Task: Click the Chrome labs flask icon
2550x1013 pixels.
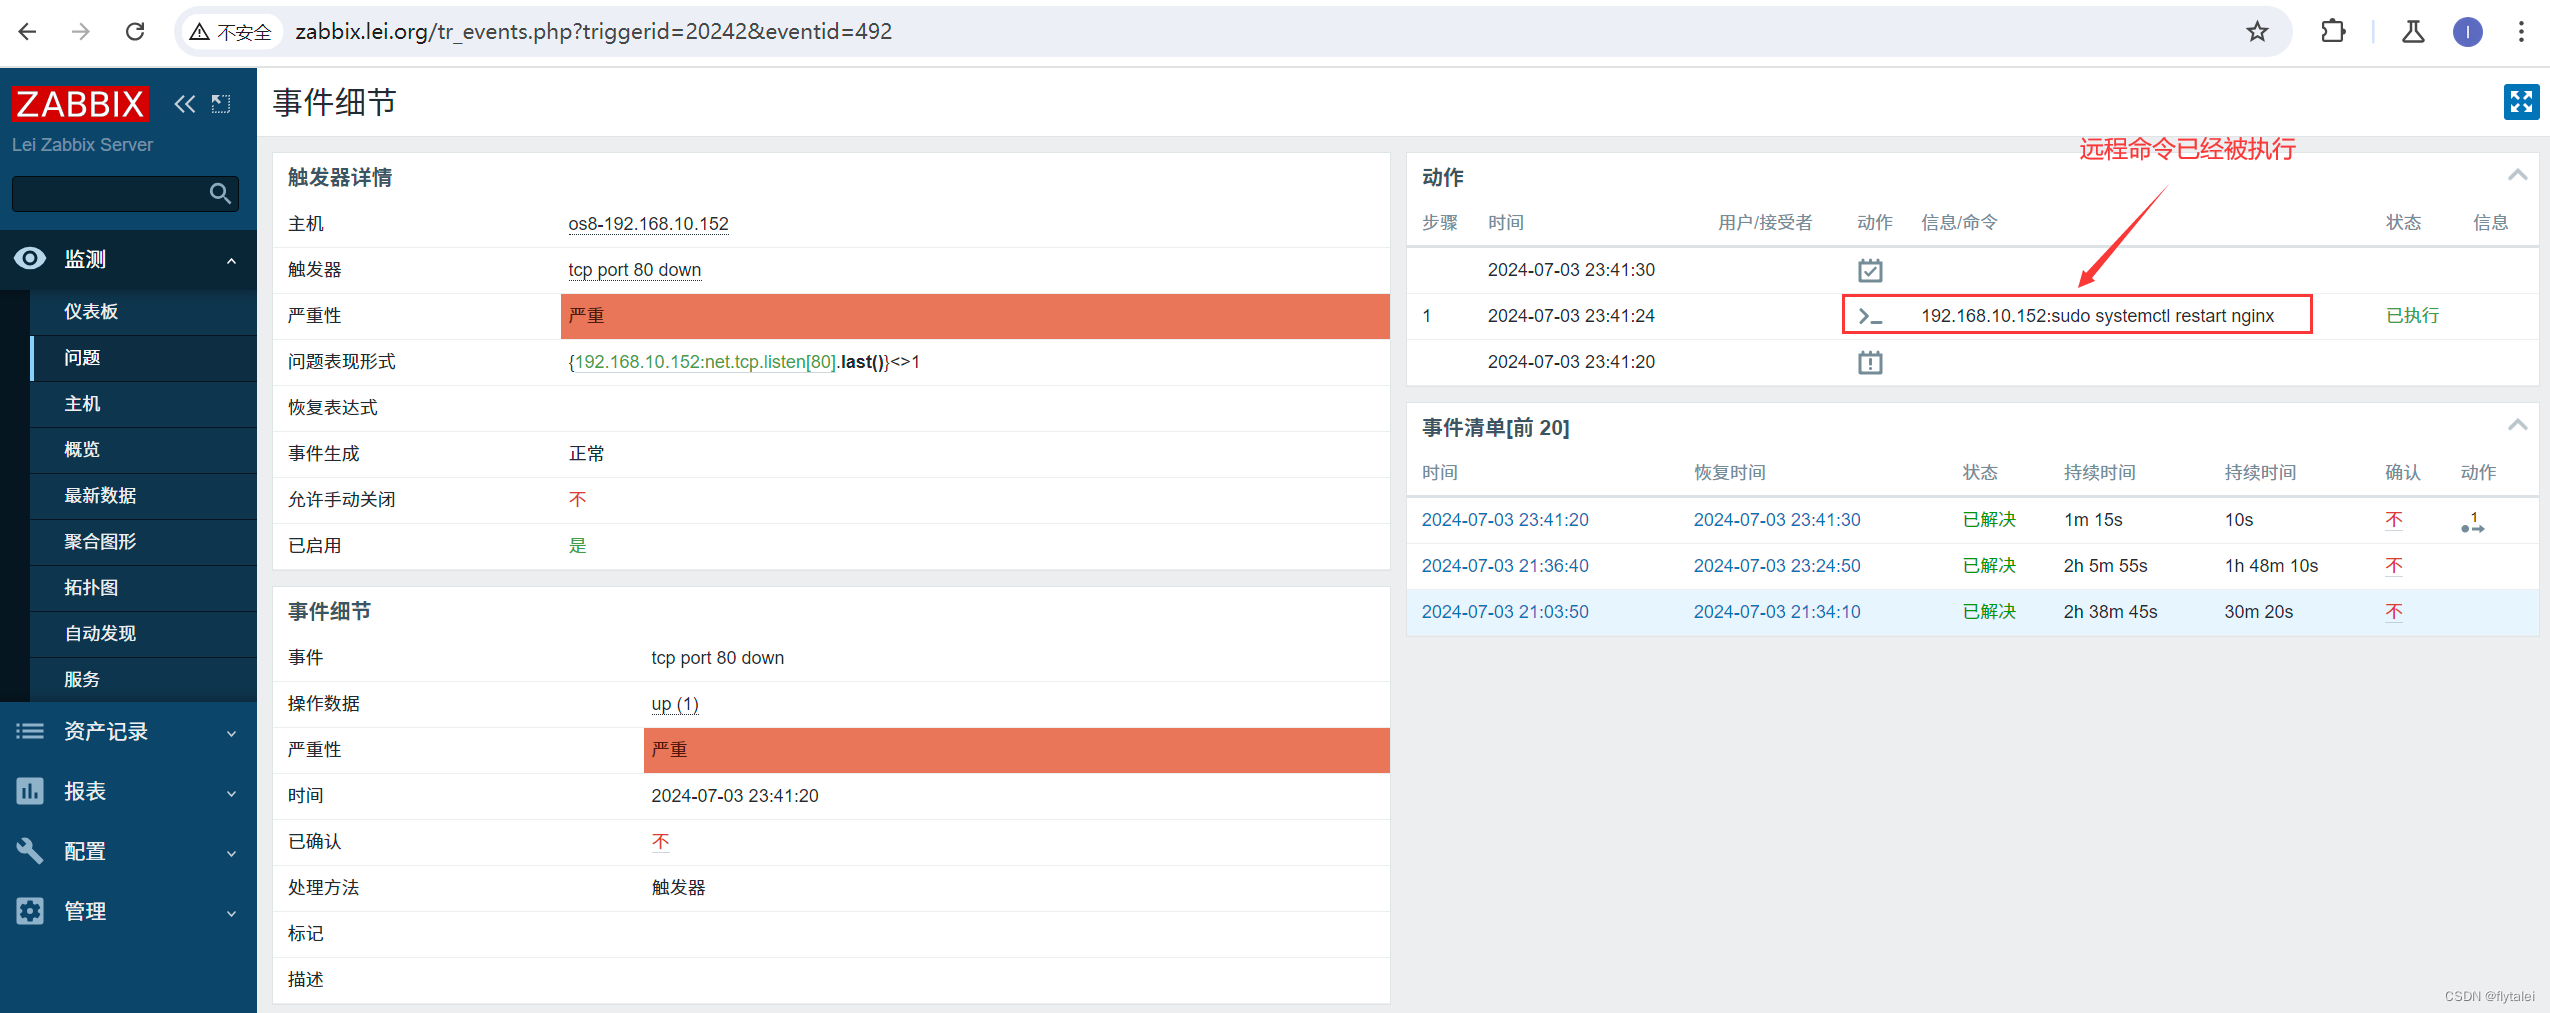Action: [x=2413, y=32]
